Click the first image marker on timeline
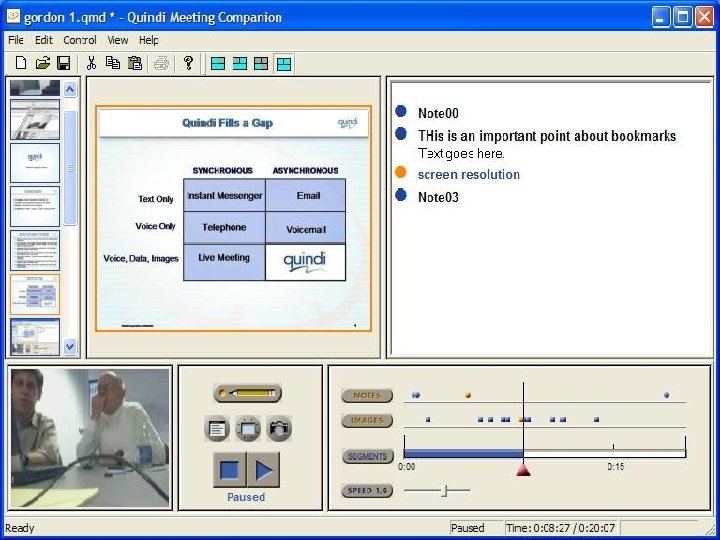The height and width of the screenshot is (540, 720). point(428,419)
